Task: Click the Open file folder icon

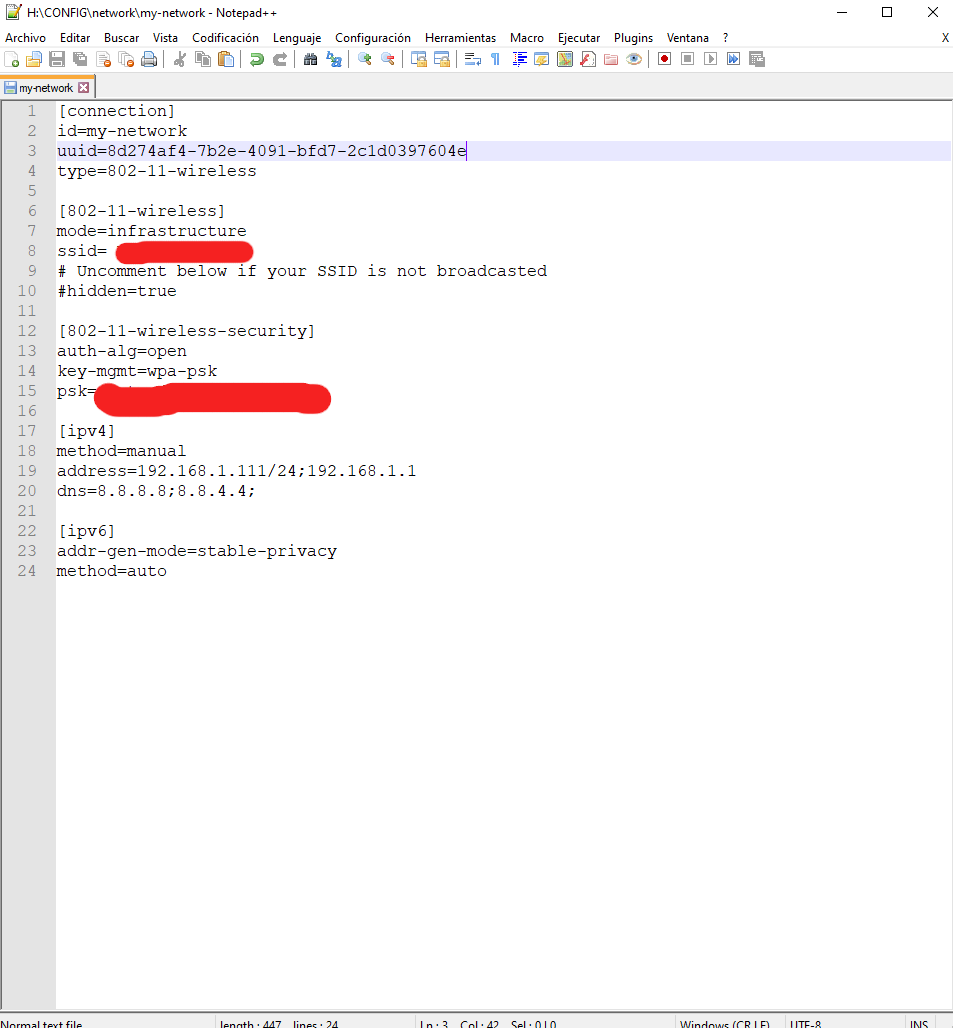Action: pyautogui.click(x=33, y=60)
